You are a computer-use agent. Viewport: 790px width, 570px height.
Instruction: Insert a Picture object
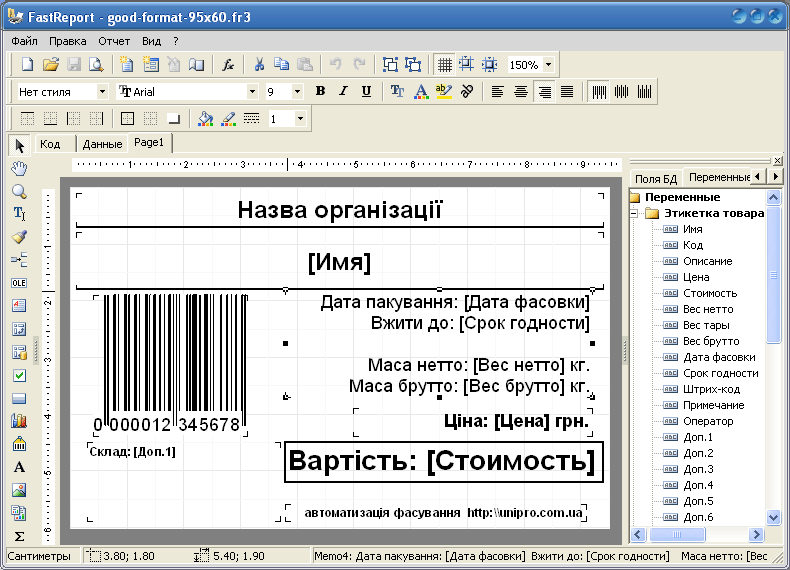tap(19, 490)
